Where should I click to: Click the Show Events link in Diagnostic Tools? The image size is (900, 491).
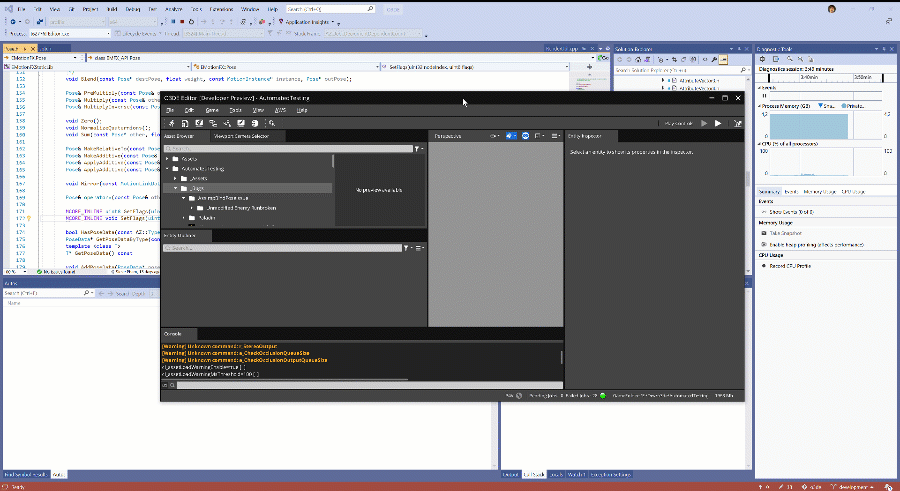click(x=792, y=212)
